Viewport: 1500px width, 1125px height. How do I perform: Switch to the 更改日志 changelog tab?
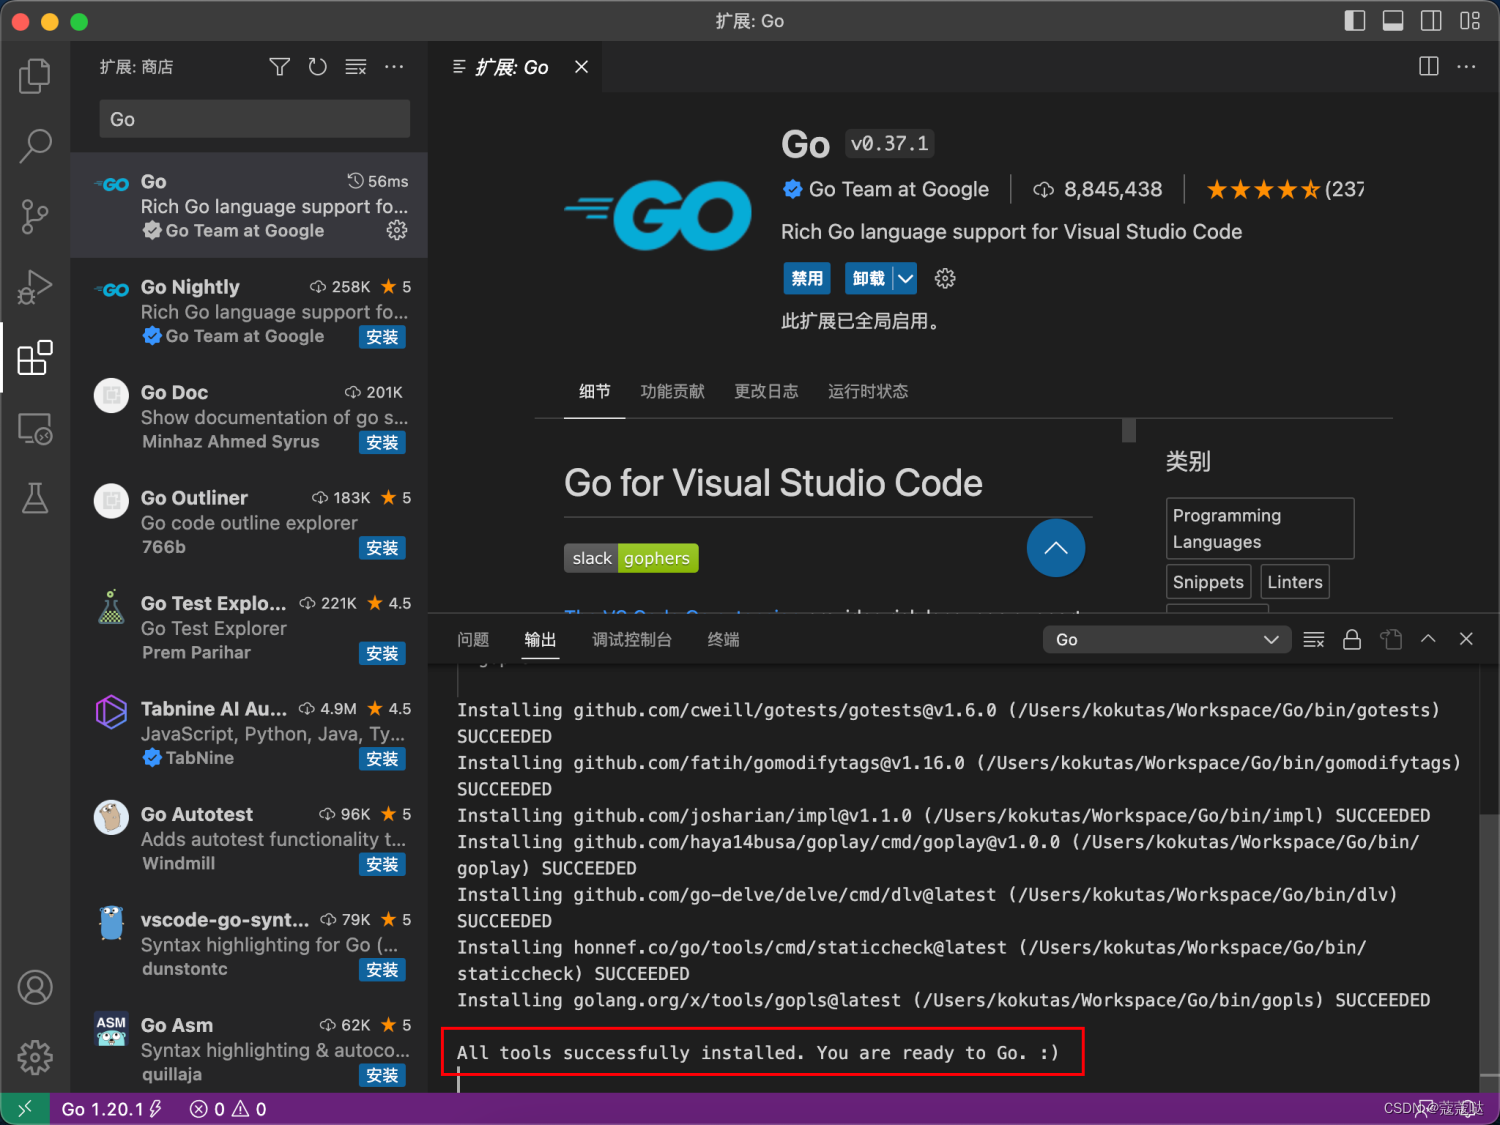click(x=767, y=391)
